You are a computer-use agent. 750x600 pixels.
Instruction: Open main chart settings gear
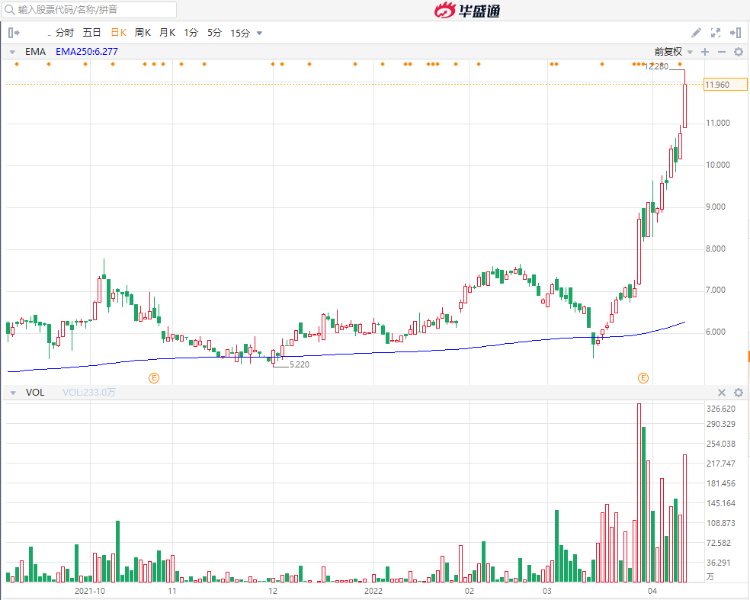pos(739,52)
